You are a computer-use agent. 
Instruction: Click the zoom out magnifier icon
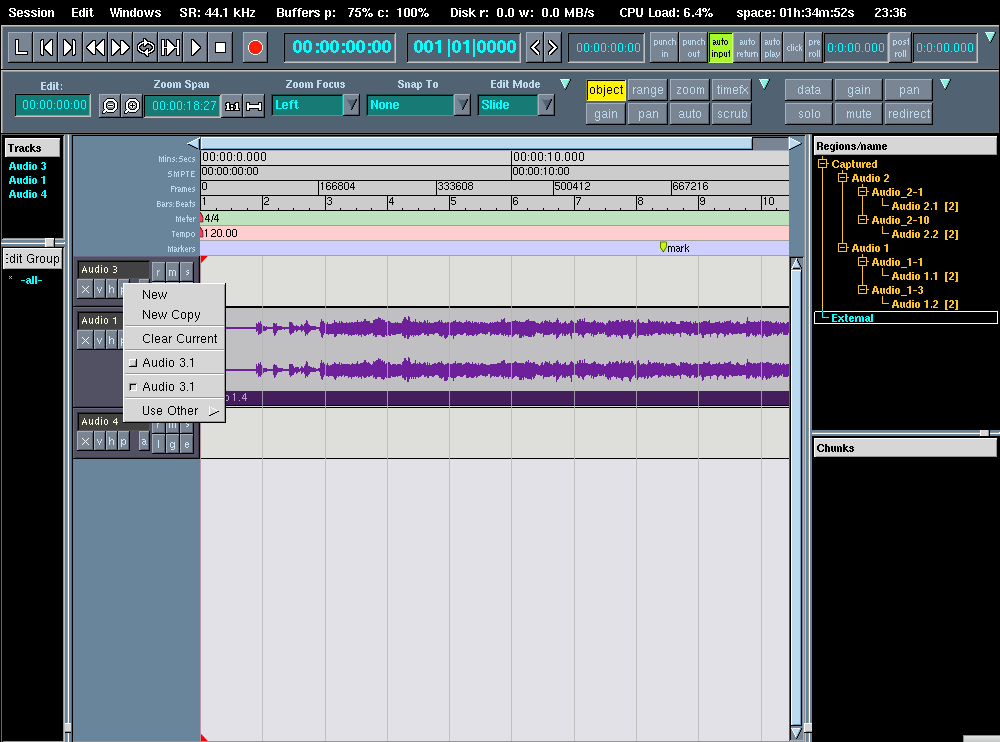tap(109, 105)
